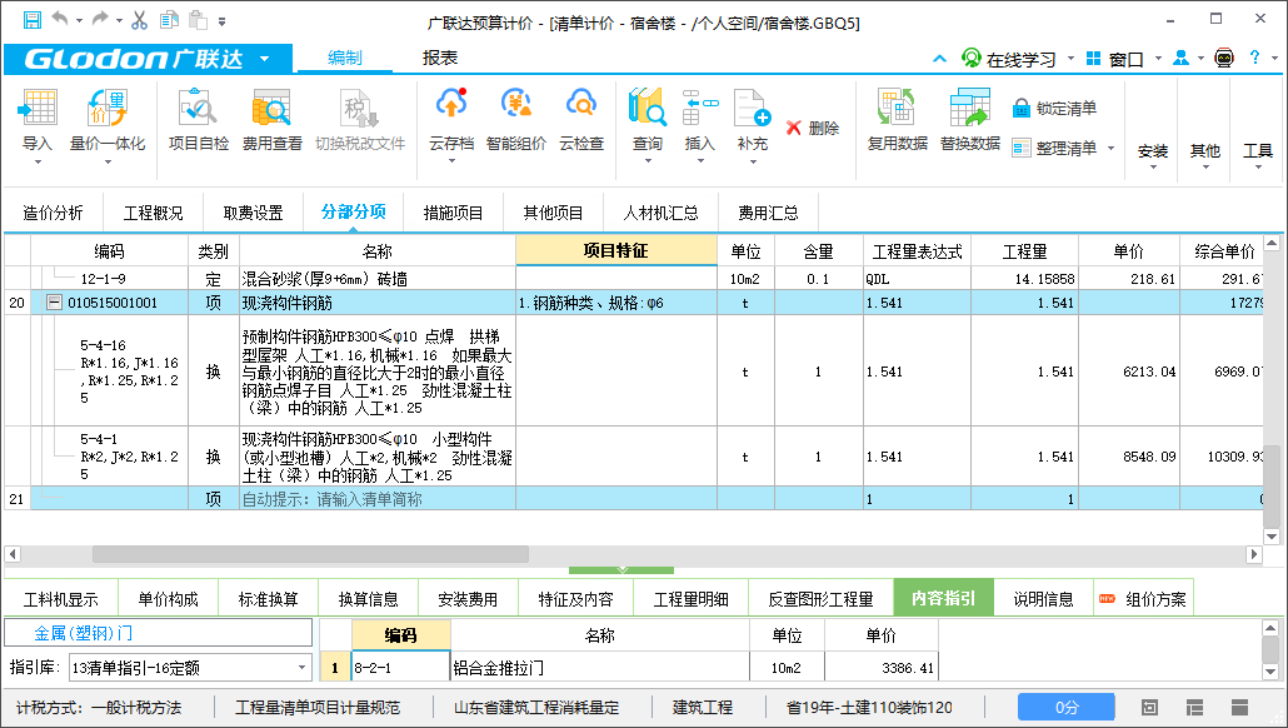
Task: Select the 标准换算 bottom tab
Action: [268, 599]
